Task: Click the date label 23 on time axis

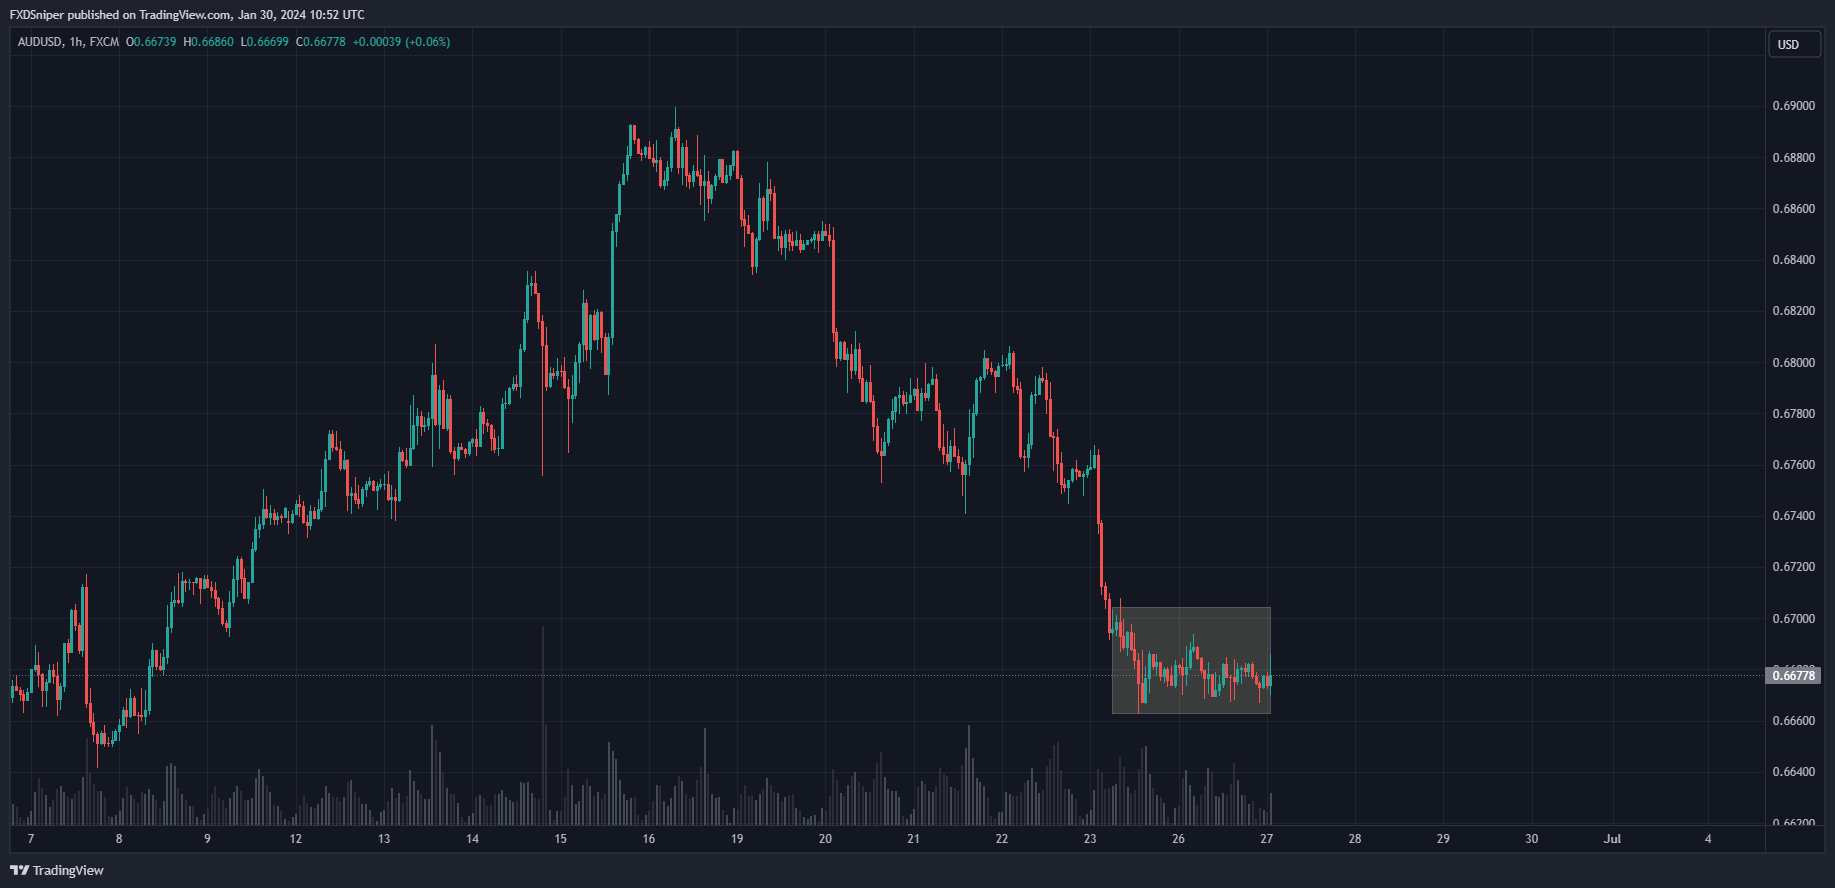Action: coord(1090,839)
